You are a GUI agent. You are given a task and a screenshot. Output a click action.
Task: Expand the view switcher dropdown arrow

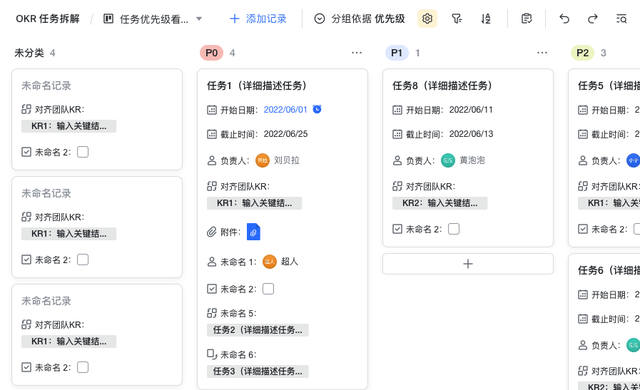click(199, 19)
